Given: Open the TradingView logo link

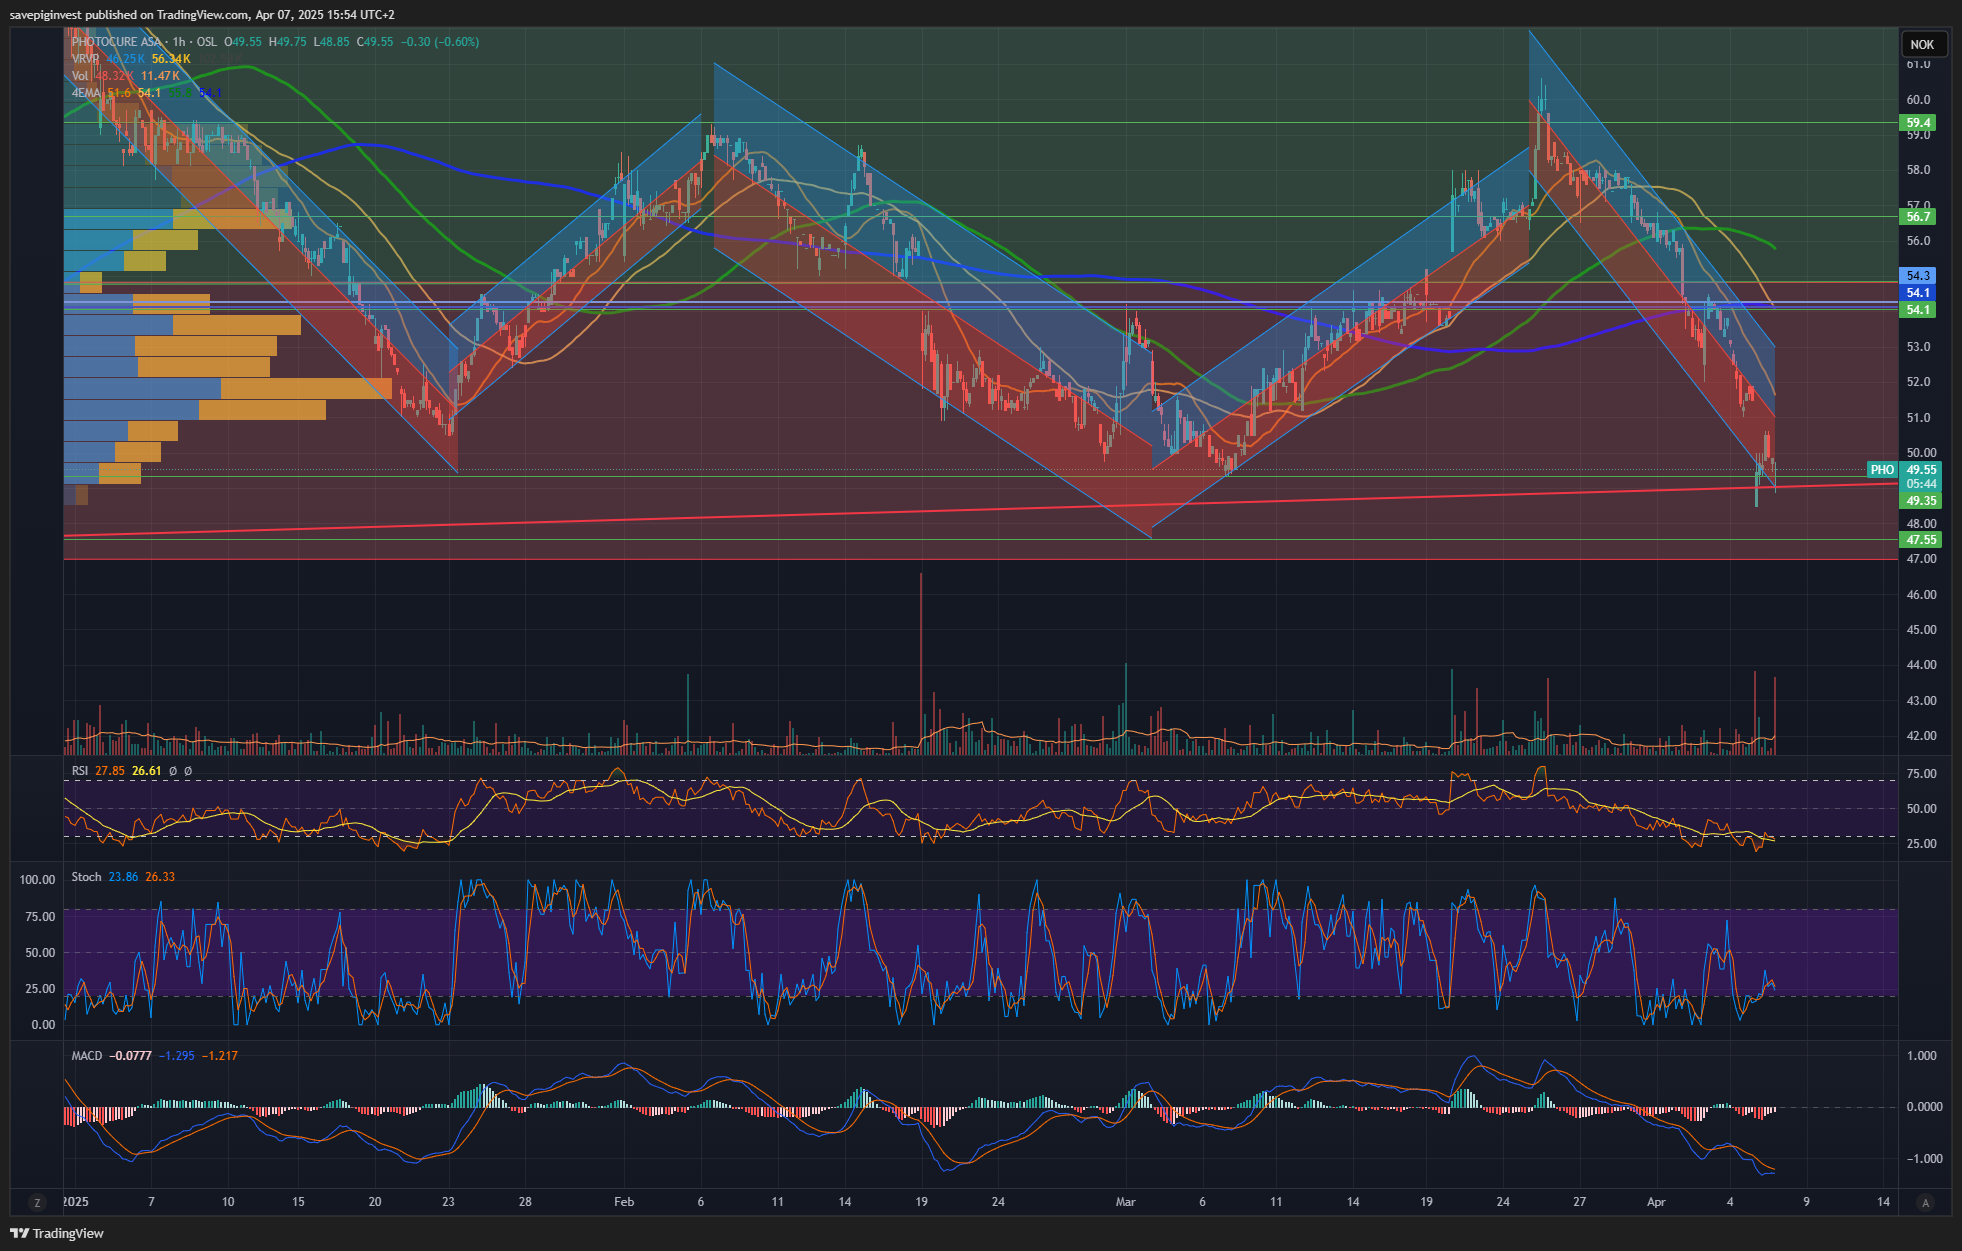Looking at the screenshot, I should tap(57, 1233).
